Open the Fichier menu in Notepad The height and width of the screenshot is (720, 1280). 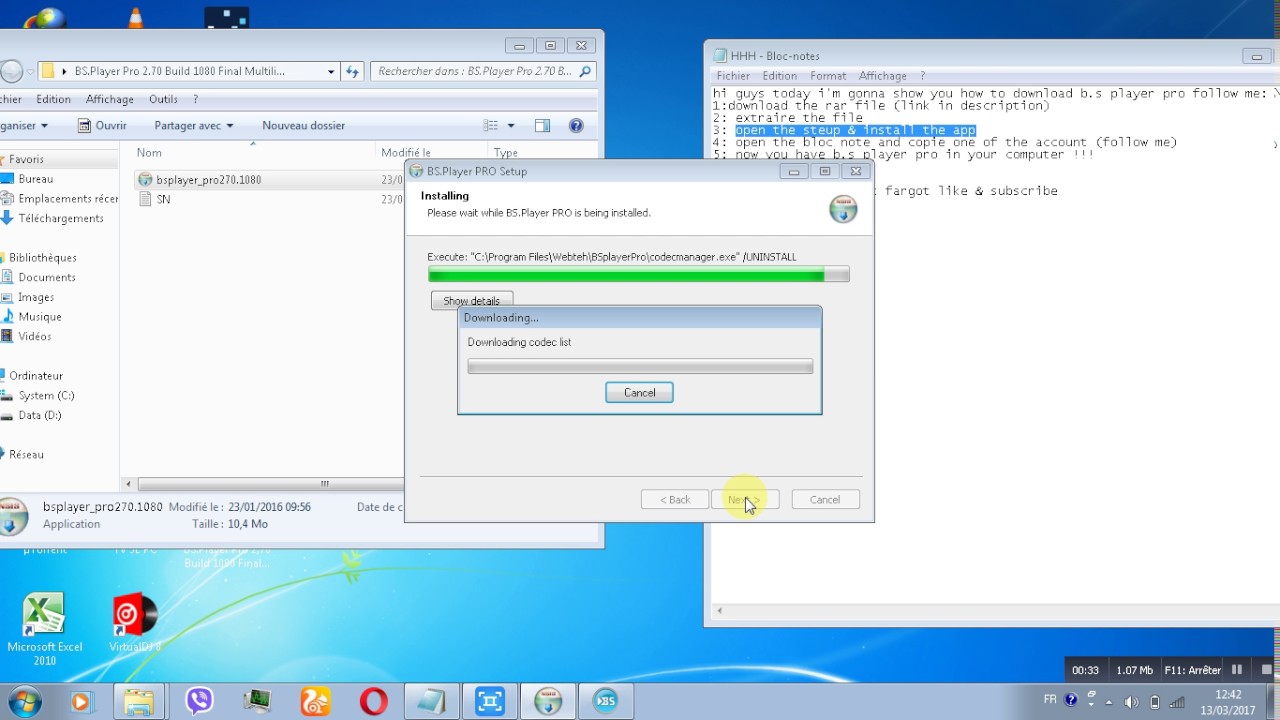[733, 76]
